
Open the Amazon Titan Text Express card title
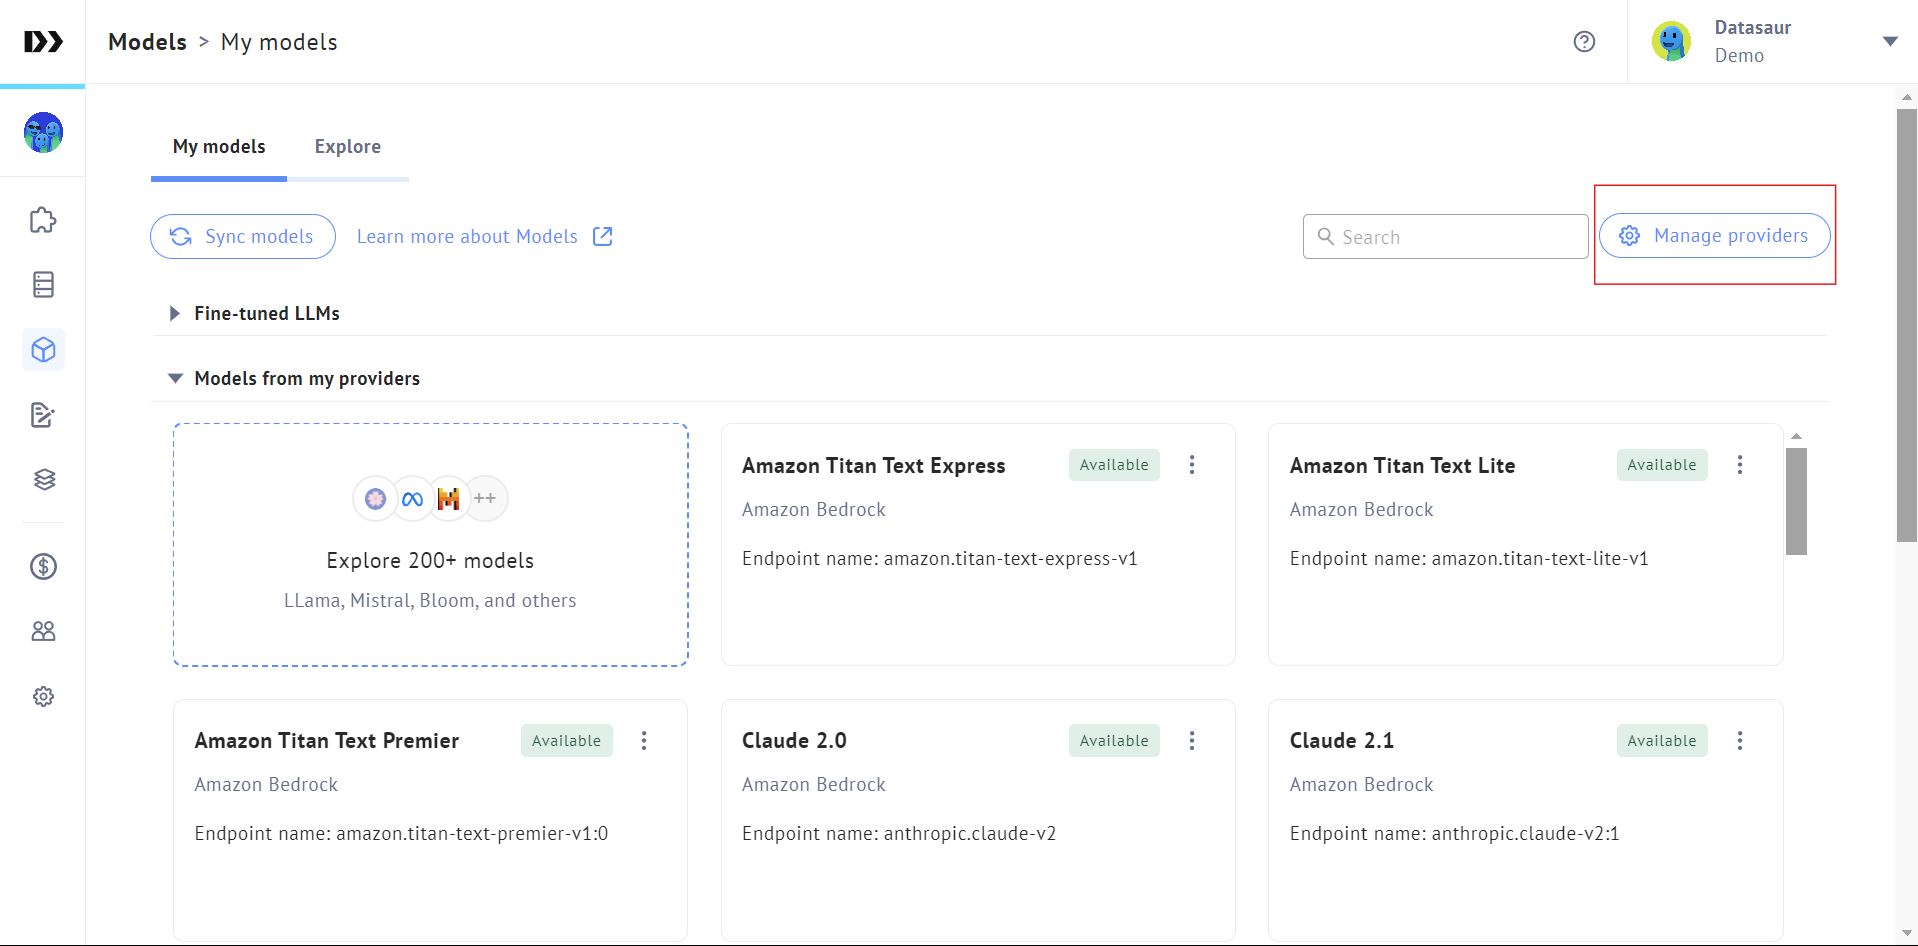pyautogui.click(x=873, y=466)
